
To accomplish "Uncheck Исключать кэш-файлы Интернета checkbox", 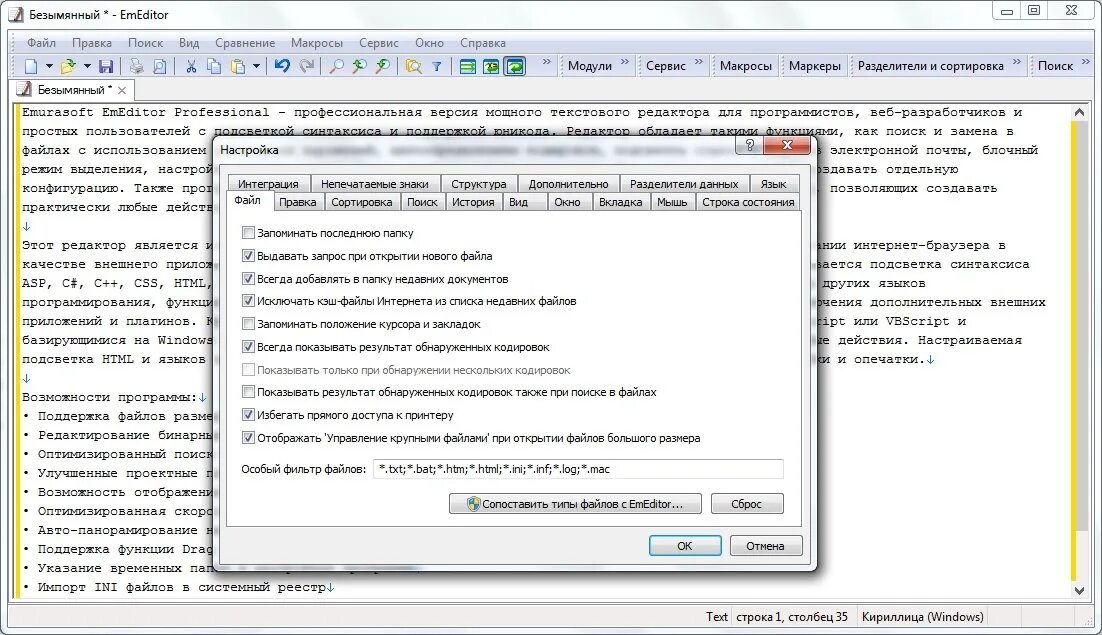I will point(248,301).
